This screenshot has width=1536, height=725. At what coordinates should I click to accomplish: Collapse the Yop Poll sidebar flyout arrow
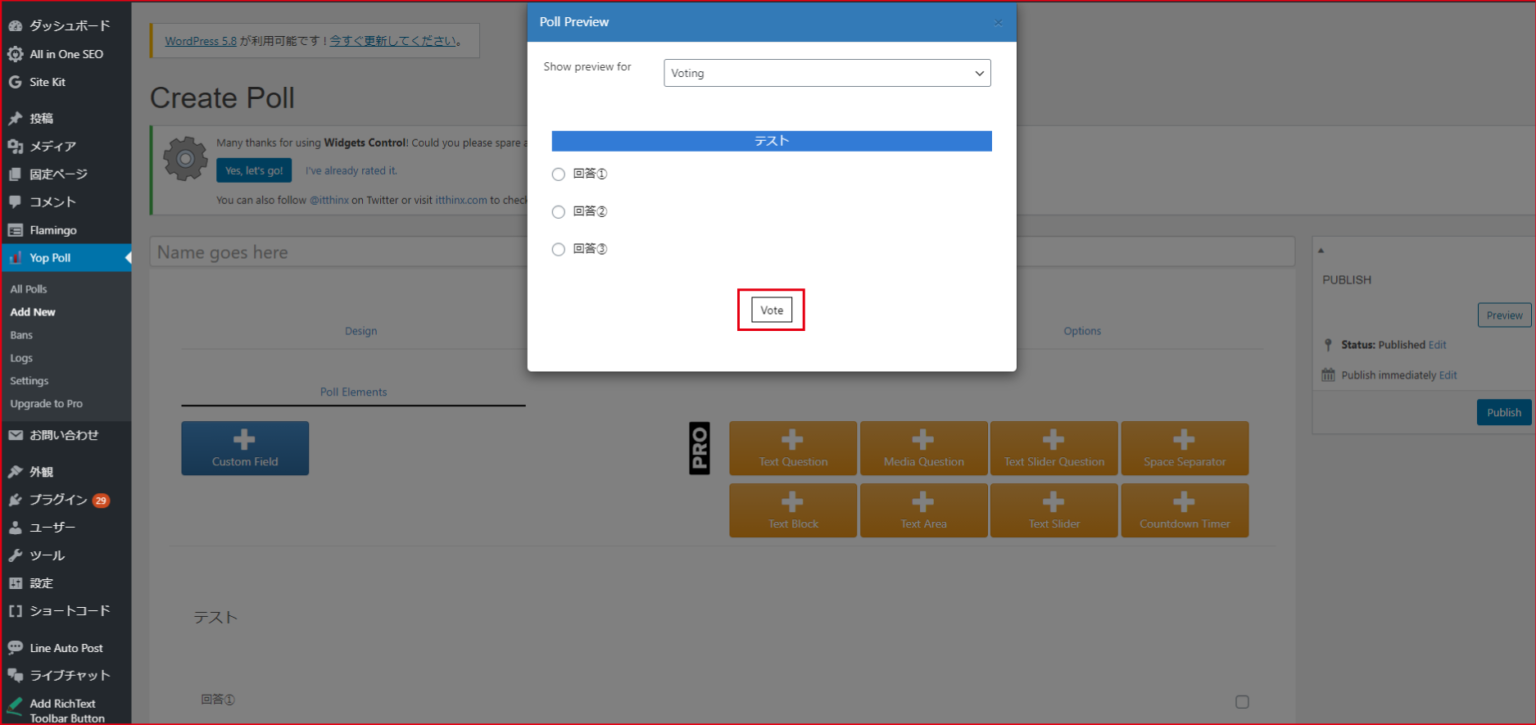tap(127, 257)
